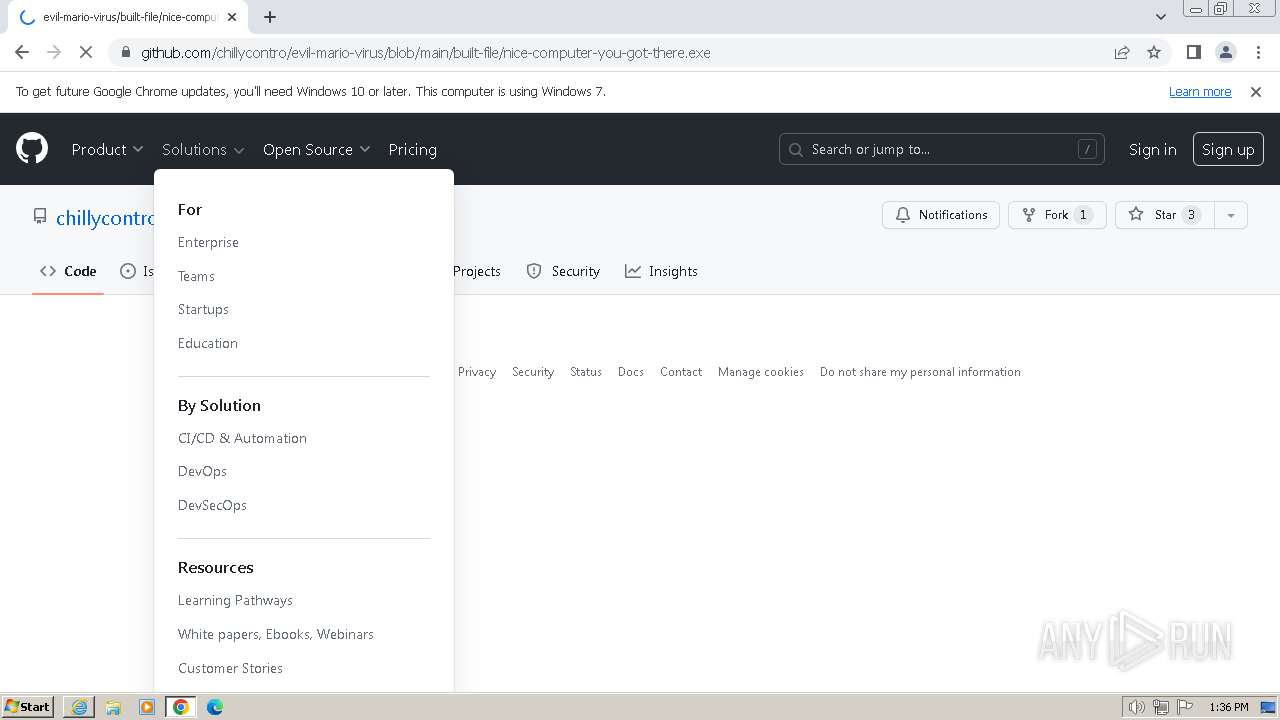Open the Windows Start menu

tap(28, 706)
